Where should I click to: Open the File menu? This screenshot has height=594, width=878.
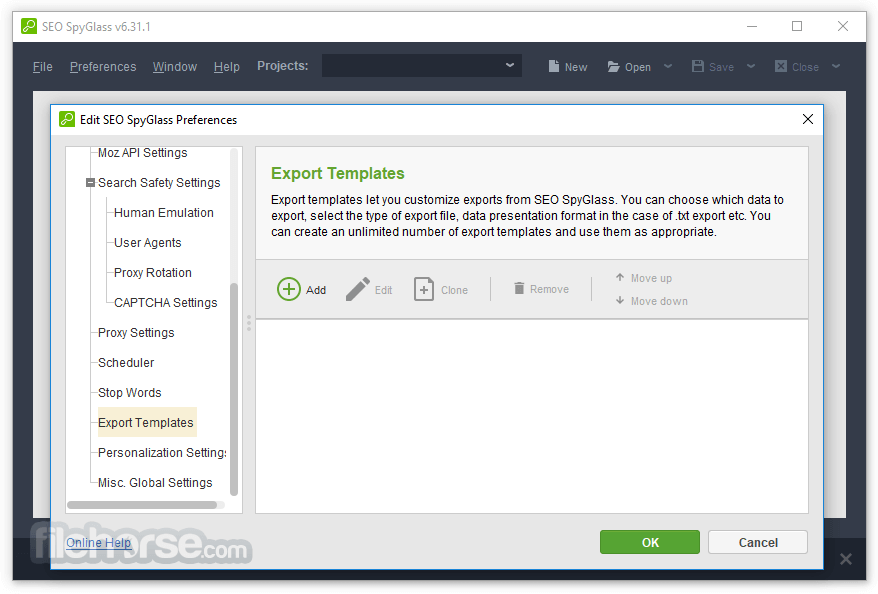coord(43,67)
